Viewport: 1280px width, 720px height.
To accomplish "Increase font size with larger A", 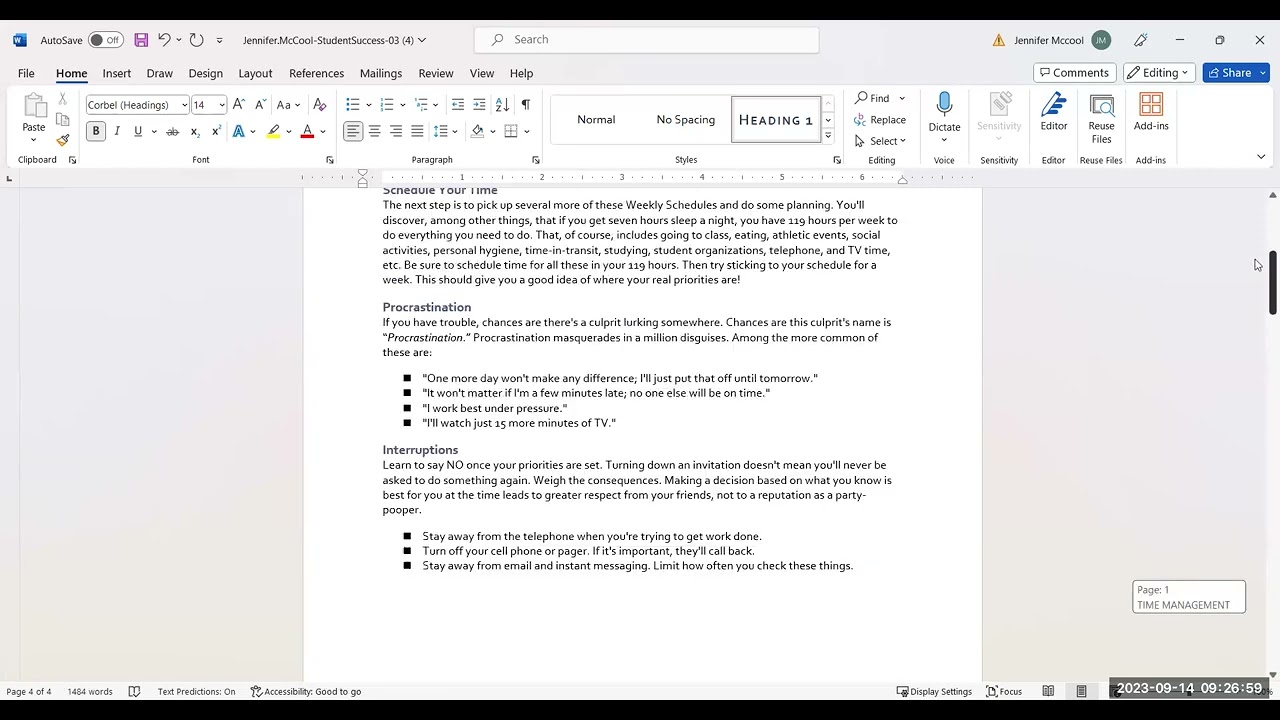I will tap(238, 105).
